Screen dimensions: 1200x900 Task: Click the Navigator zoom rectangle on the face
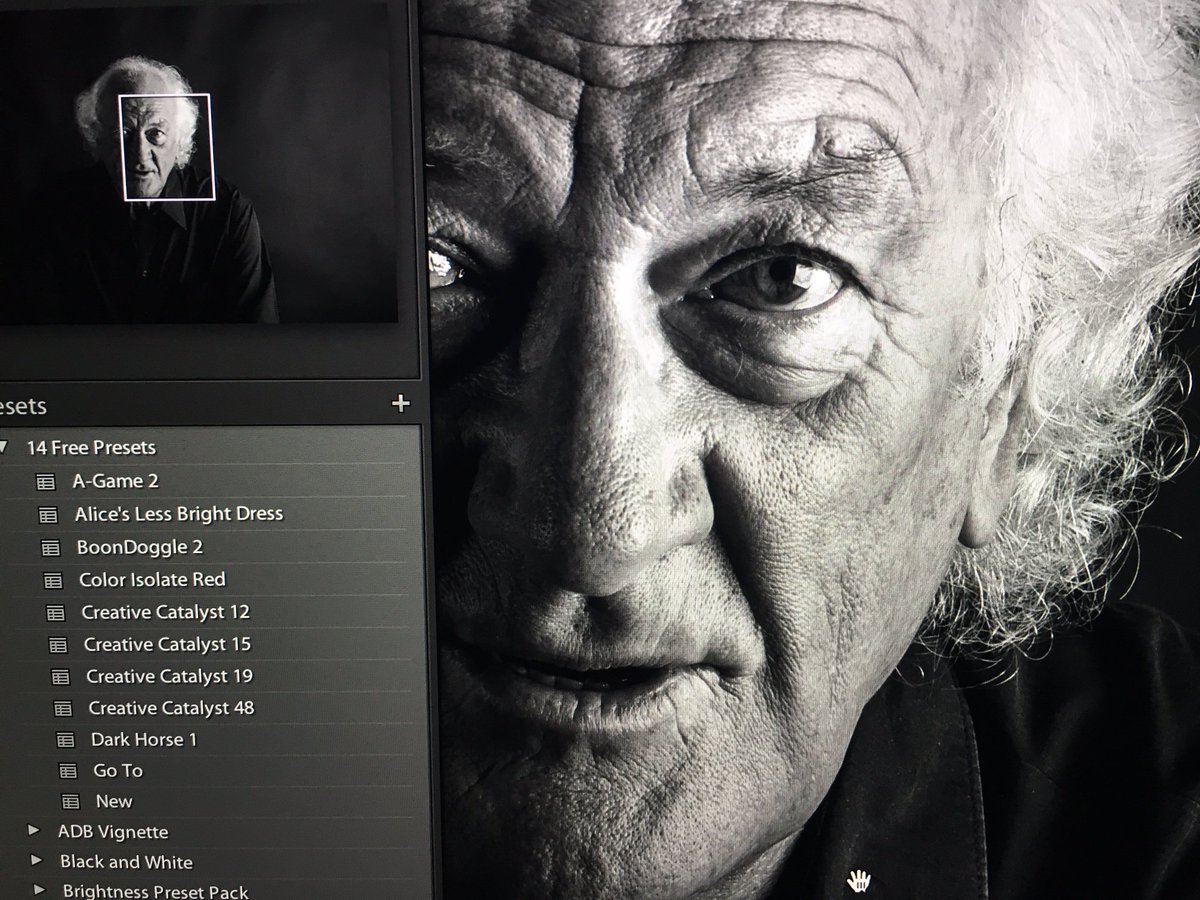pos(167,147)
